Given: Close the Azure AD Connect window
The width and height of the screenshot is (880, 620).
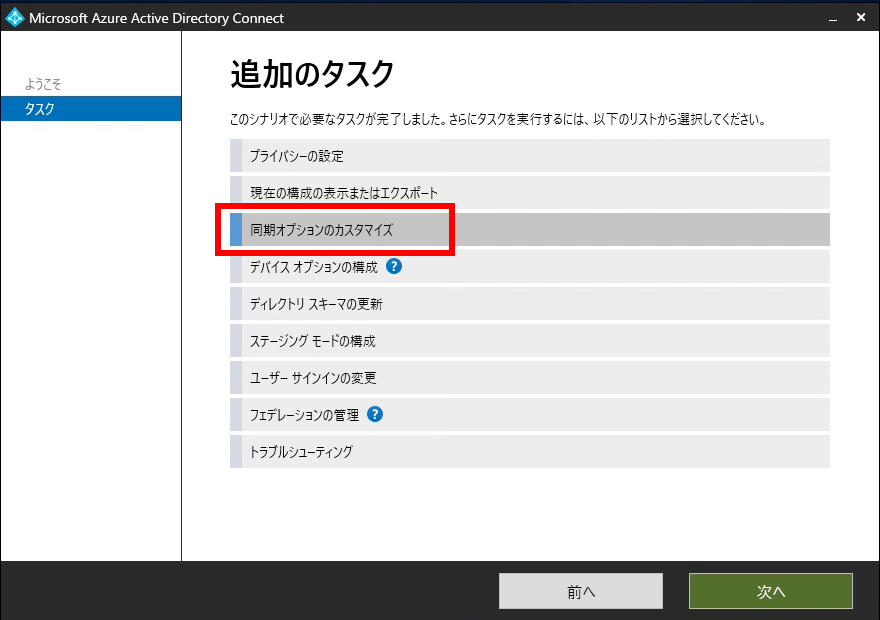Looking at the screenshot, I should coord(861,17).
